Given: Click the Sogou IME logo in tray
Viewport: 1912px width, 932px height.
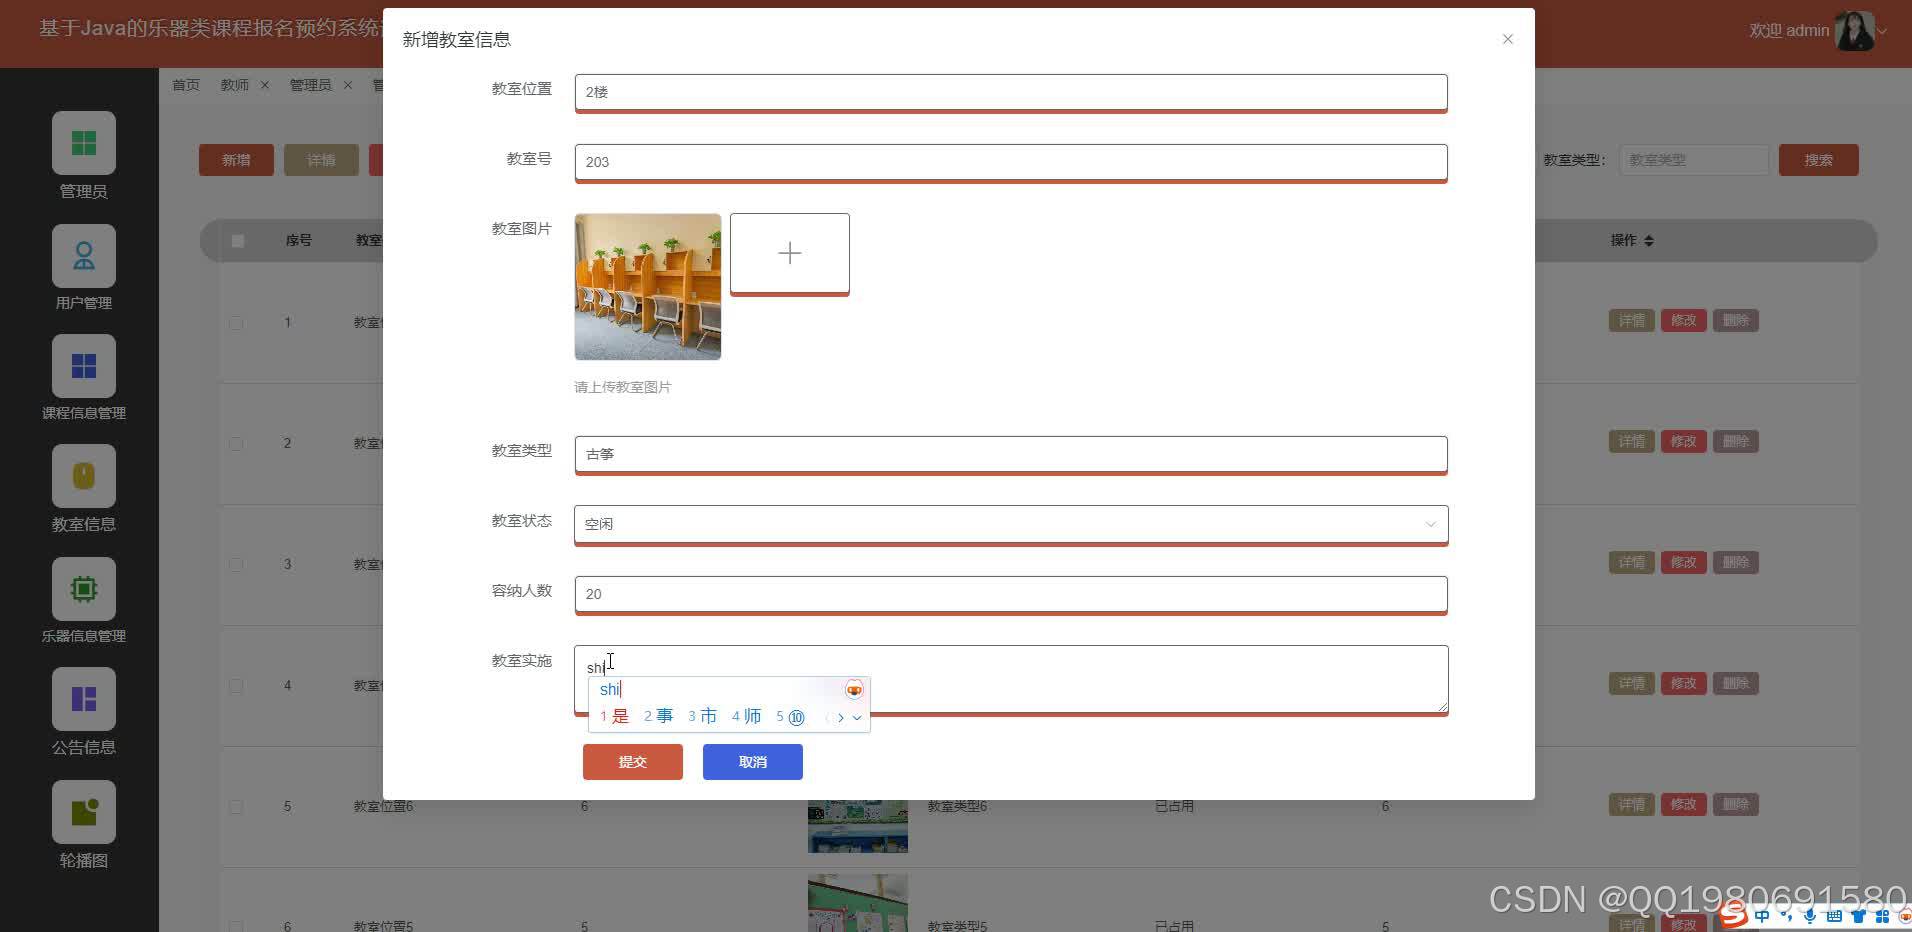Looking at the screenshot, I should coord(1734,915).
